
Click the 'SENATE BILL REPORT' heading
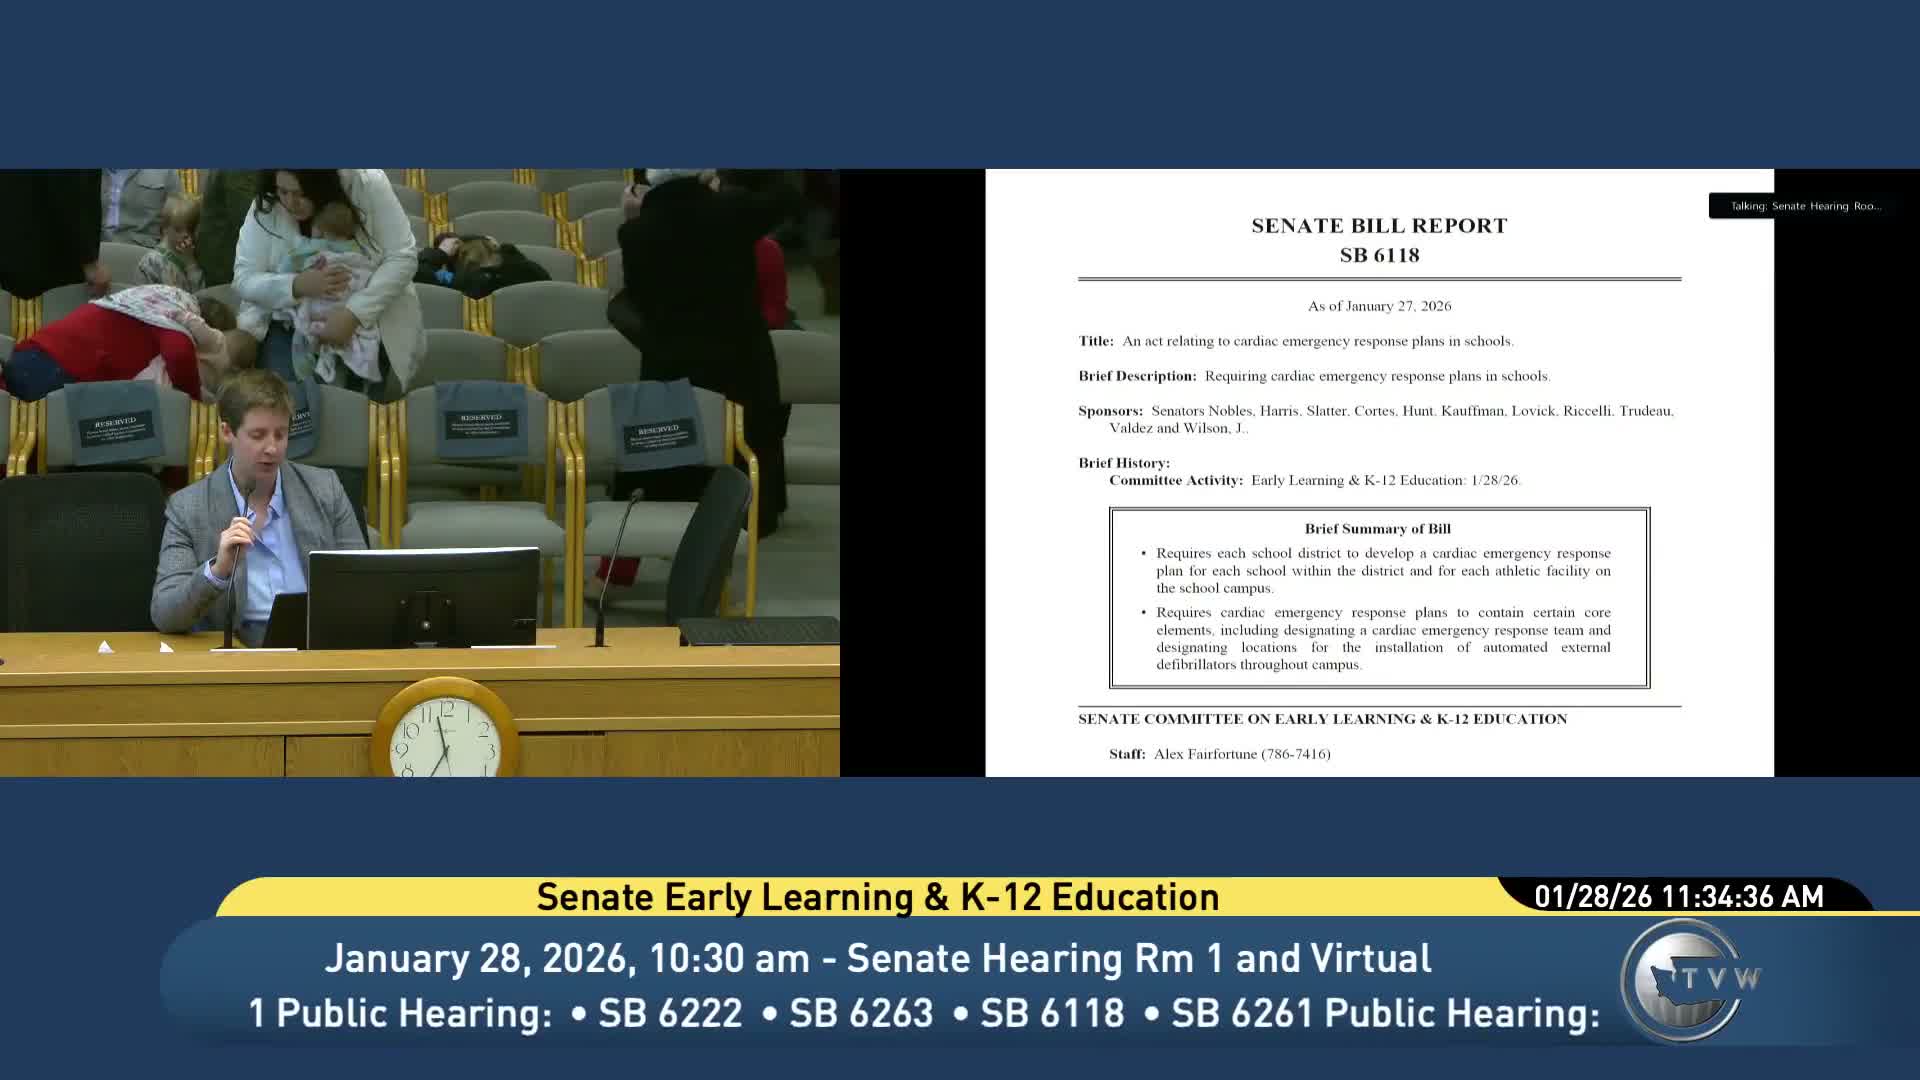[1379, 226]
